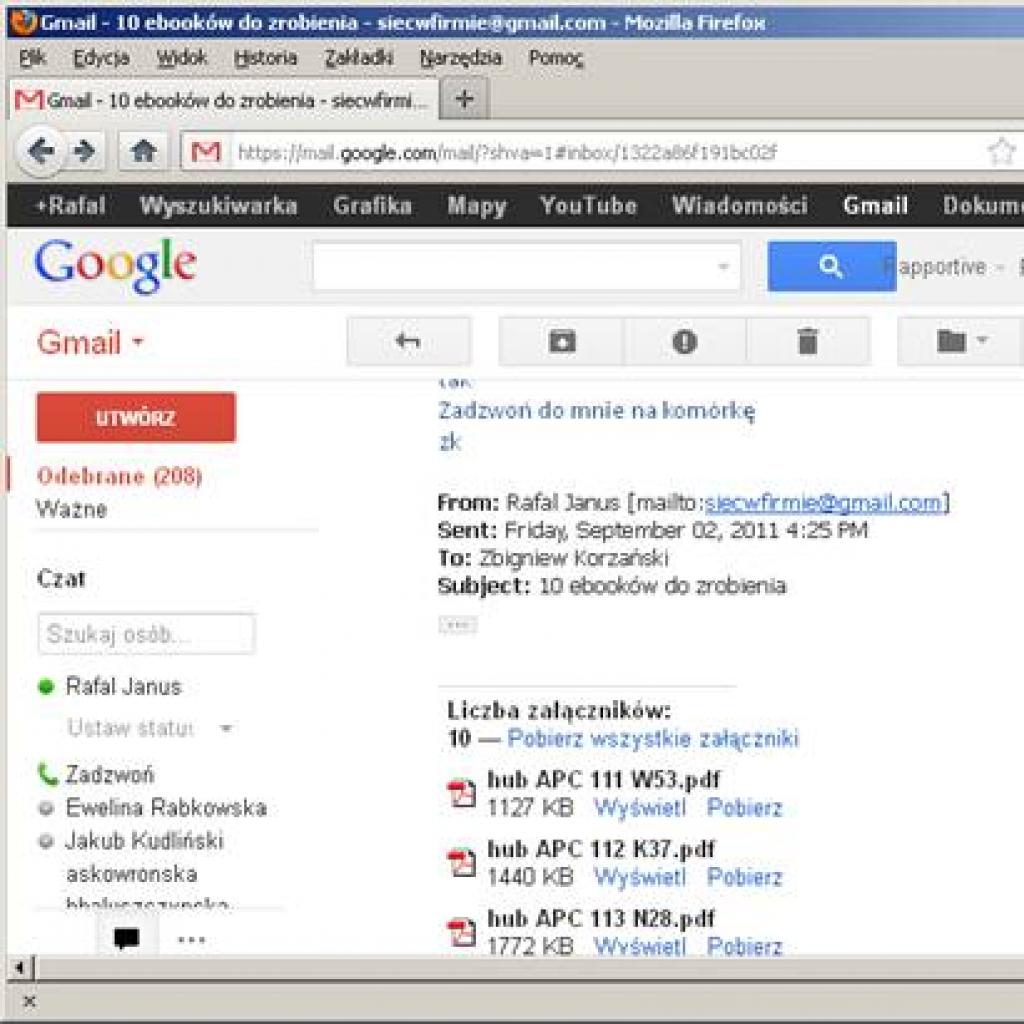Viewport: 1024px width, 1024px height.
Task: Click Wyświetl for hub APC 113 N28.pdf
Action: point(640,946)
